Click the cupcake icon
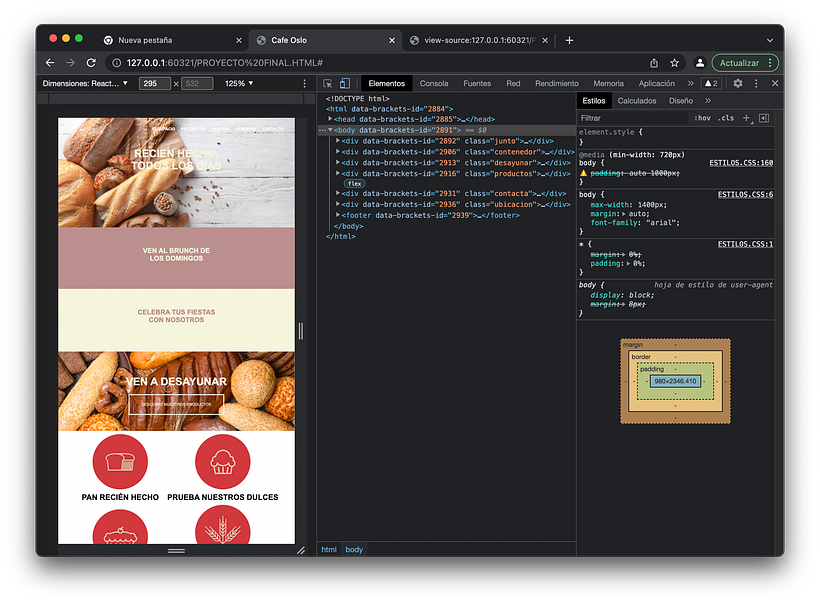The image size is (820, 604). click(x=223, y=462)
